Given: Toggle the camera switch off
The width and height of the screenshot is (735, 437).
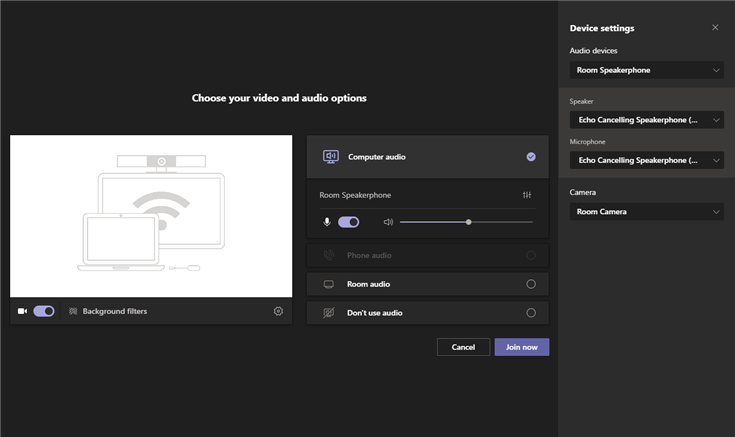Looking at the screenshot, I should [x=44, y=311].
